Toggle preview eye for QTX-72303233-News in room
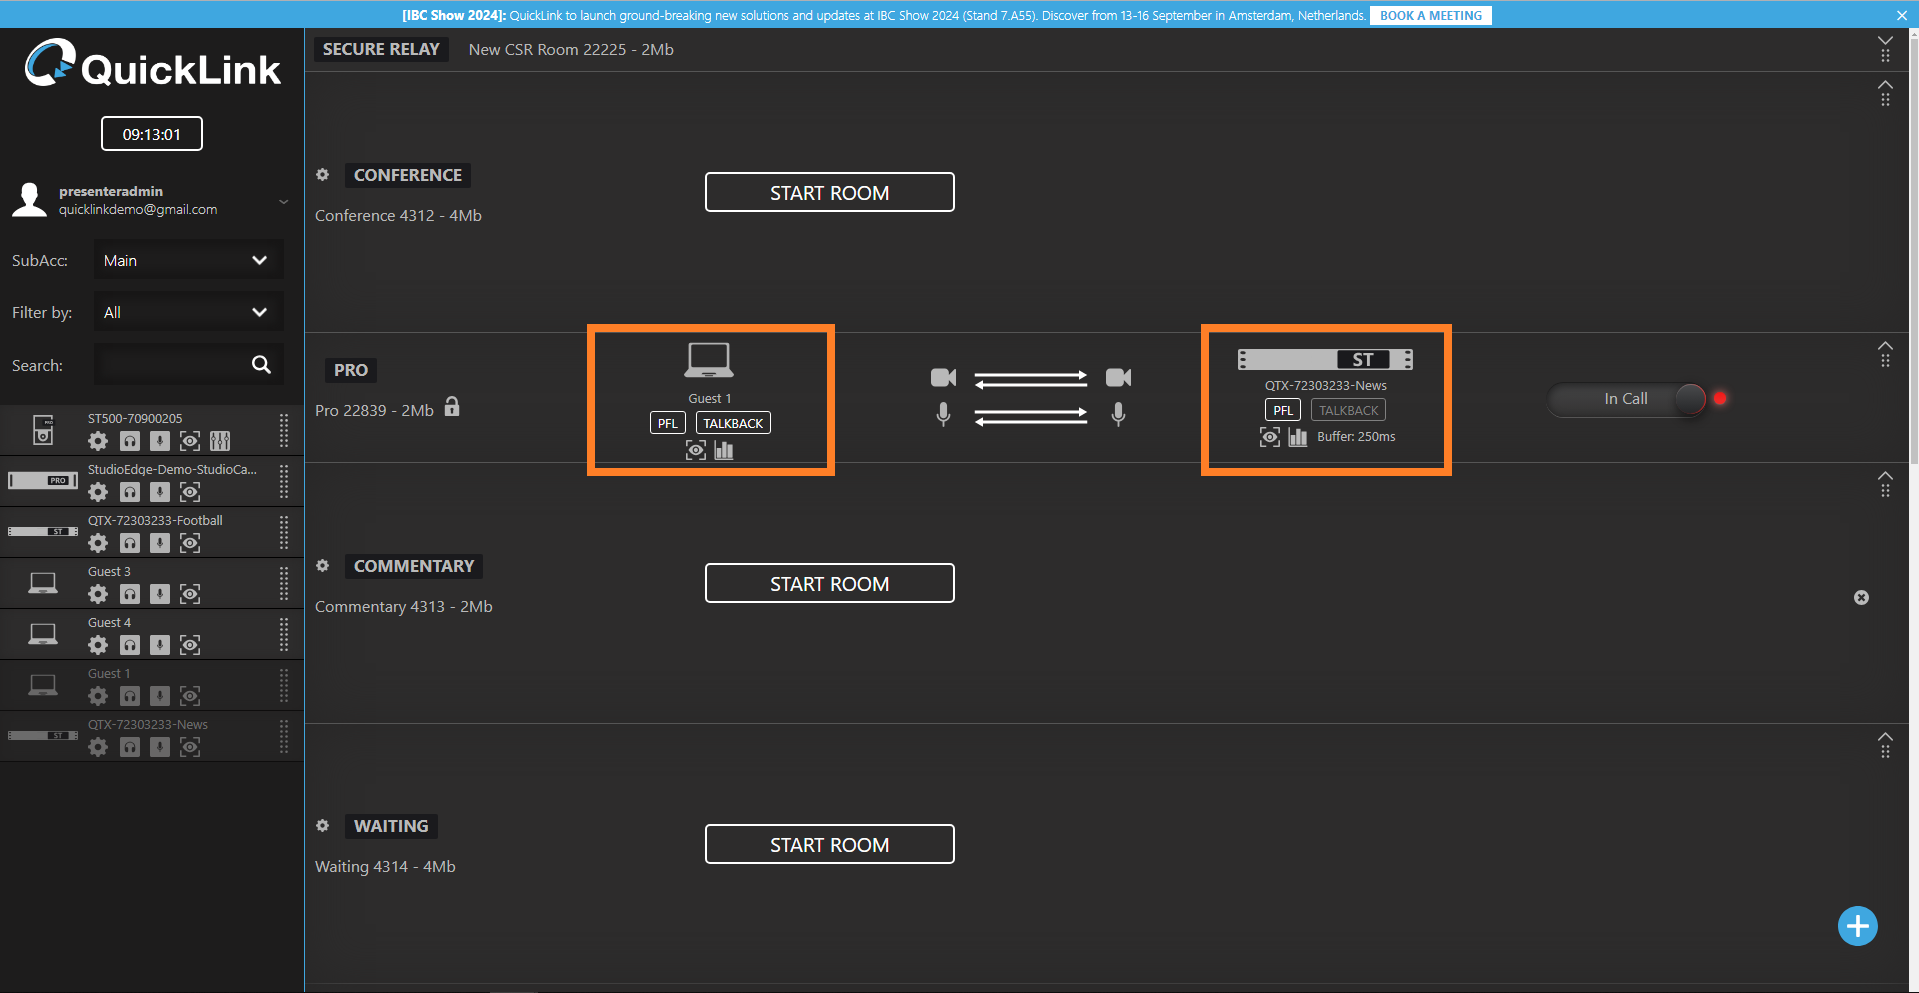 1269,437
